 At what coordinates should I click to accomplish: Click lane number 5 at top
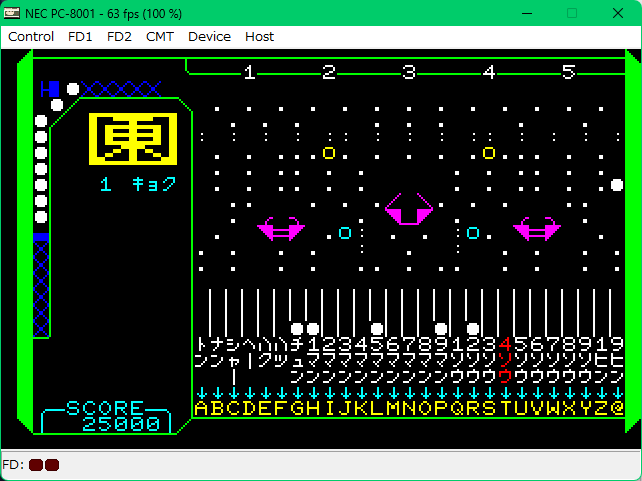coord(569,72)
